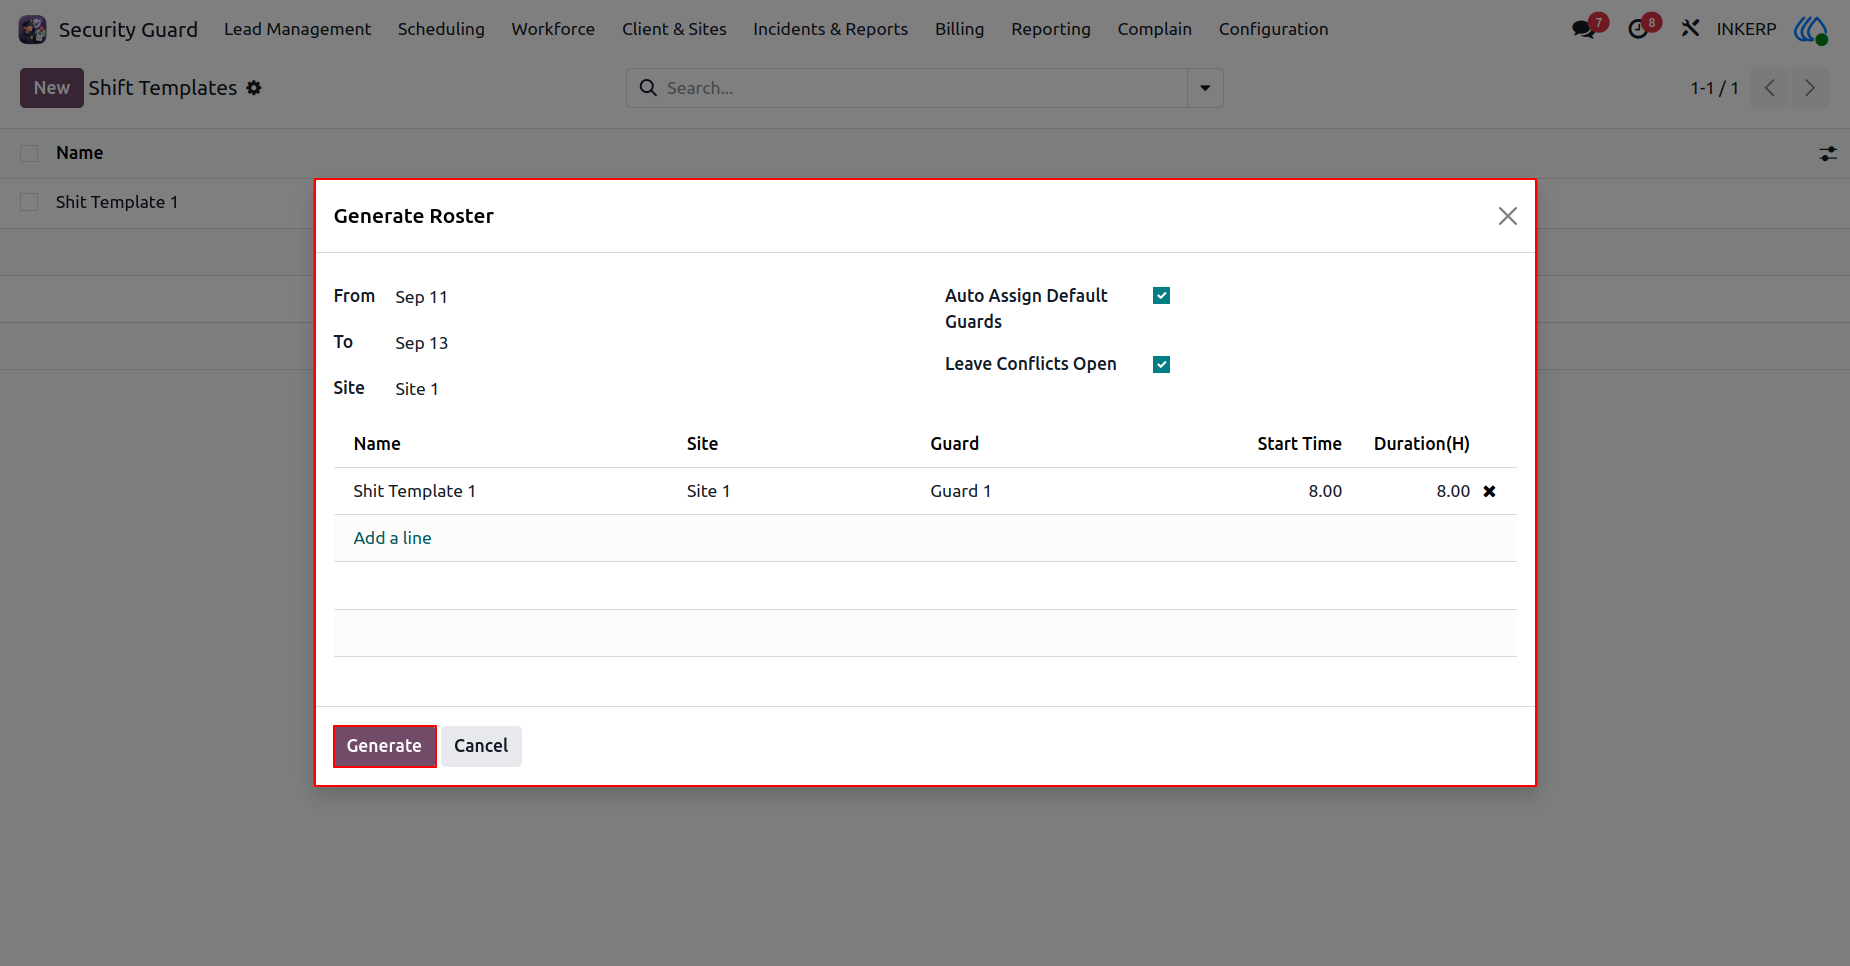
Task: Focus the Search input field
Action: 920,88
